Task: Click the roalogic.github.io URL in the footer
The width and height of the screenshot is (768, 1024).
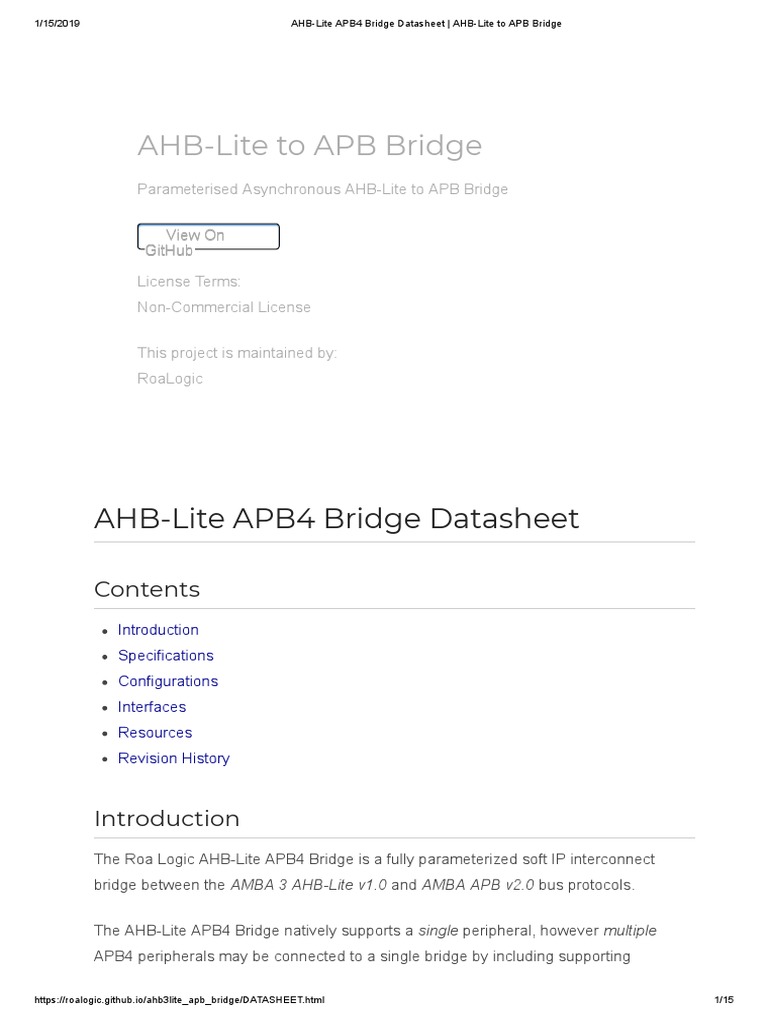Action: 179,1000
